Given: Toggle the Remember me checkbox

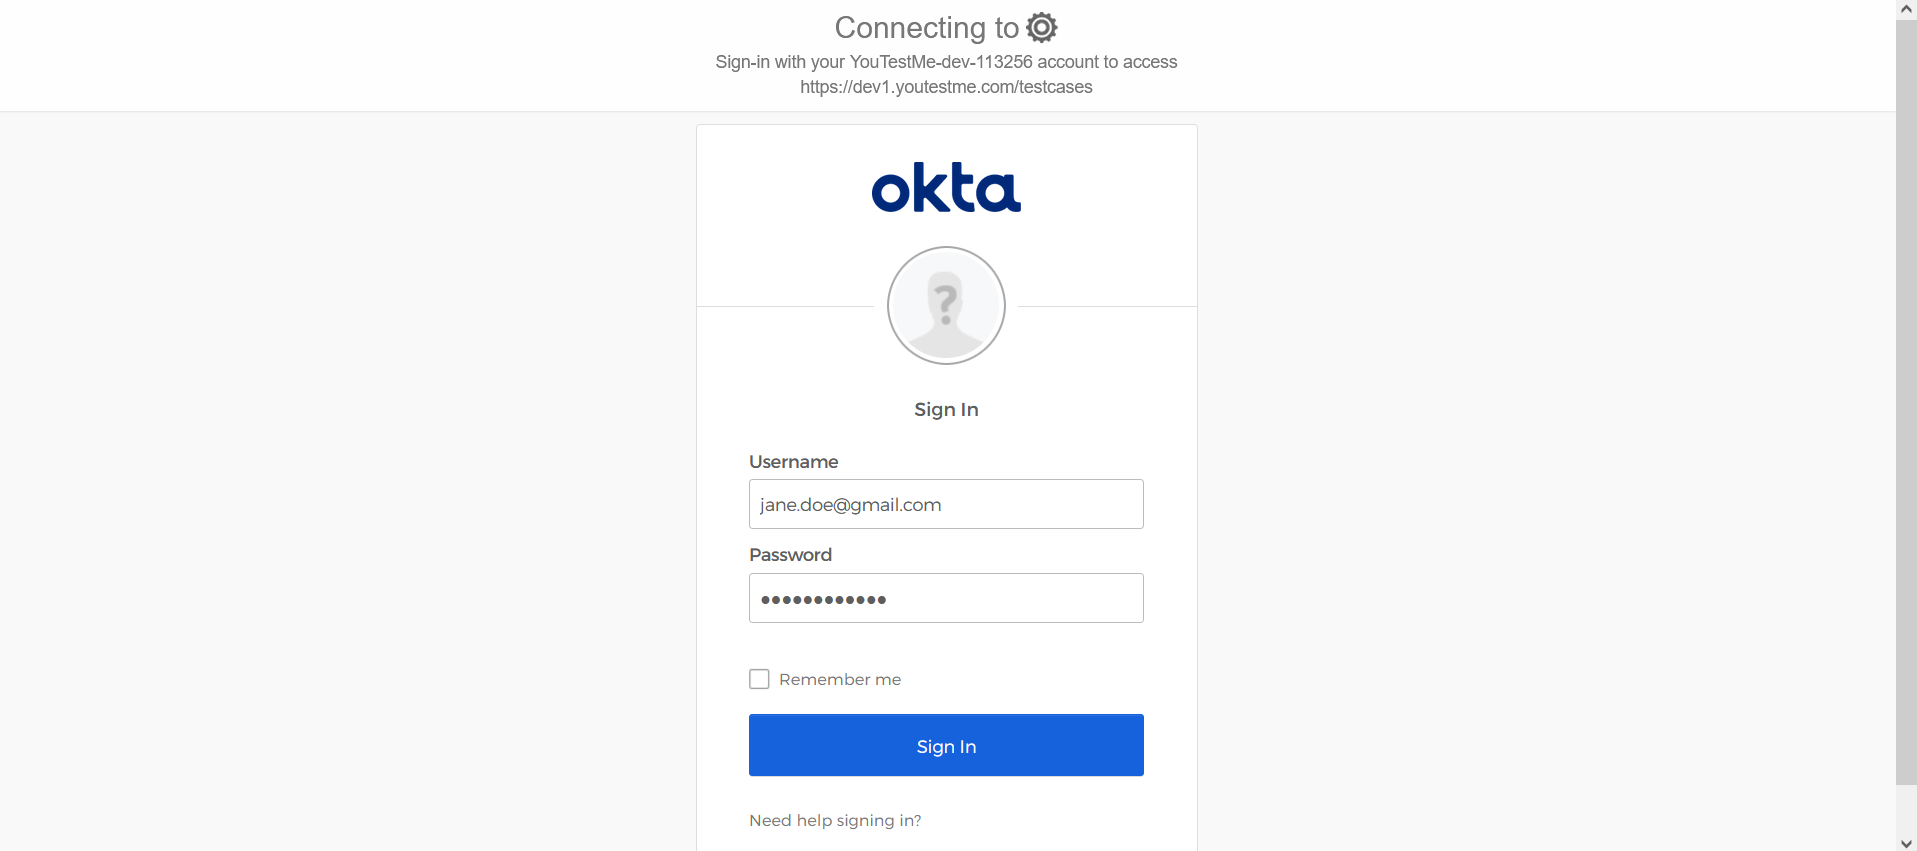Looking at the screenshot, I should (760, 679).
